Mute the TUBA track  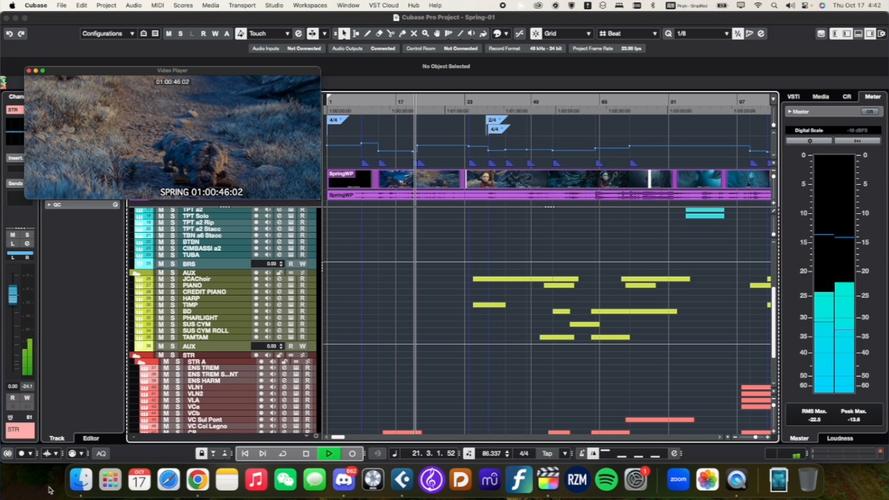click(x=160, y=254)
